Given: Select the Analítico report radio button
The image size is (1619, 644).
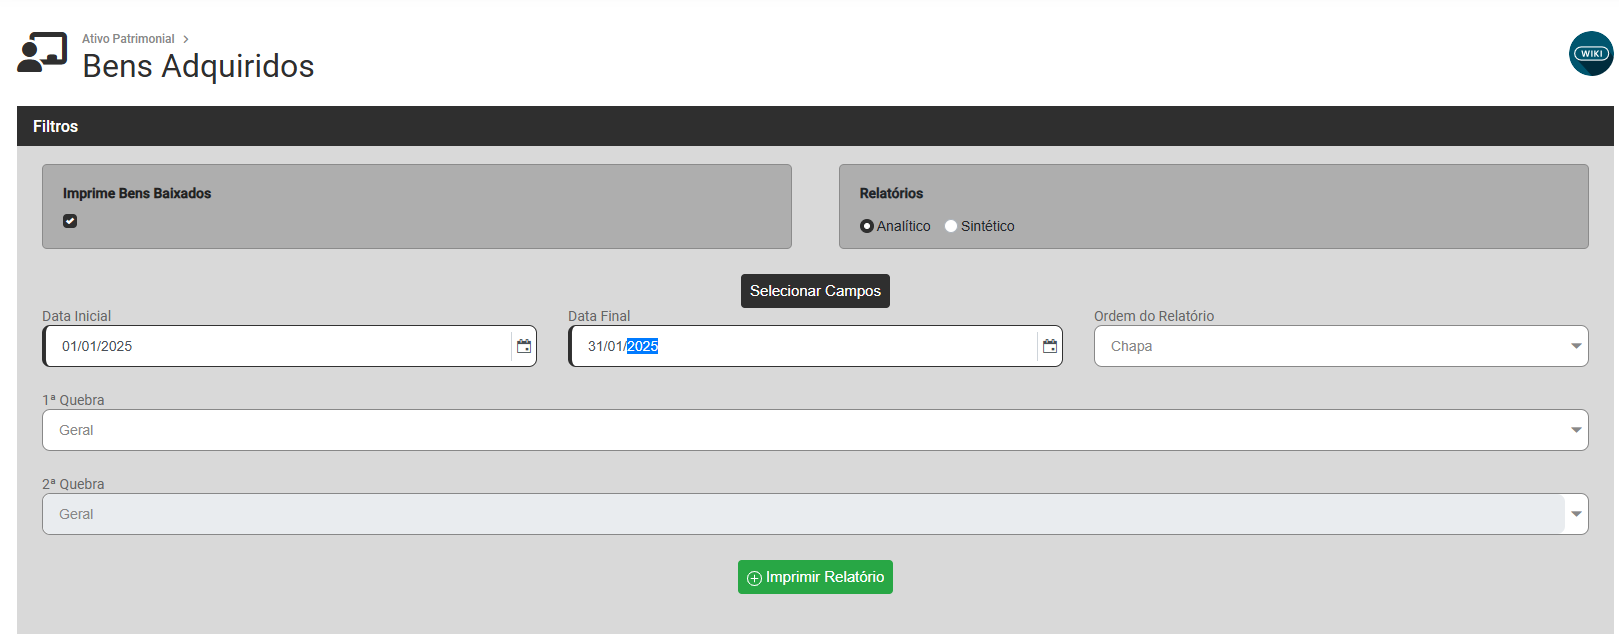Looking at the screenshot, I should point(867,226).
